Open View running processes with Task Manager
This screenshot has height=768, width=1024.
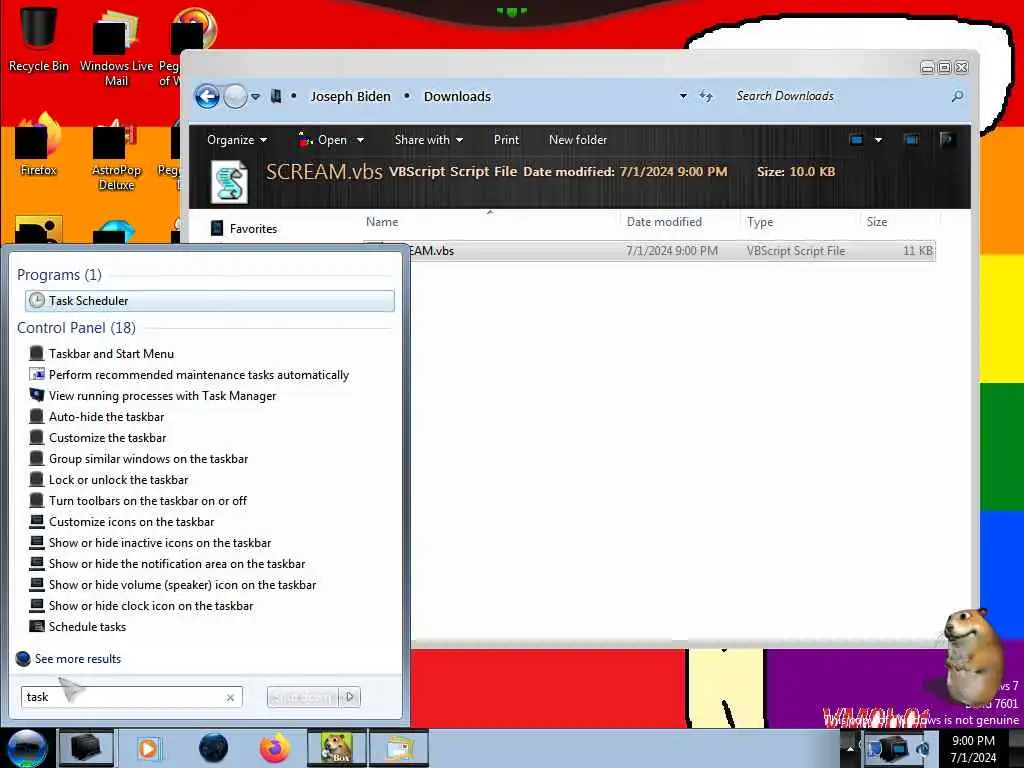153,396
